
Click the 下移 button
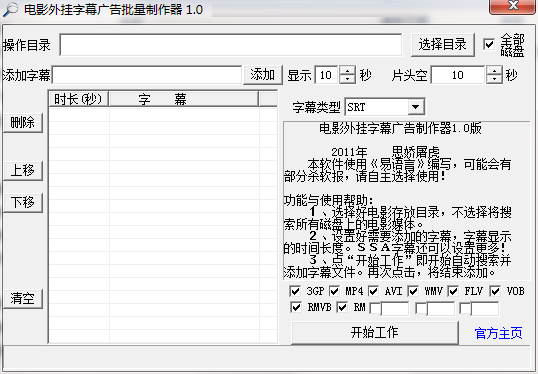23,202
